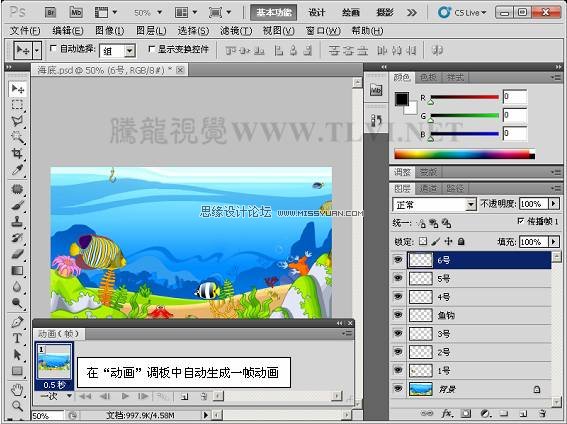Open the 窗口(W) menu
The image size is (567, 424).
tap(323, 31)
